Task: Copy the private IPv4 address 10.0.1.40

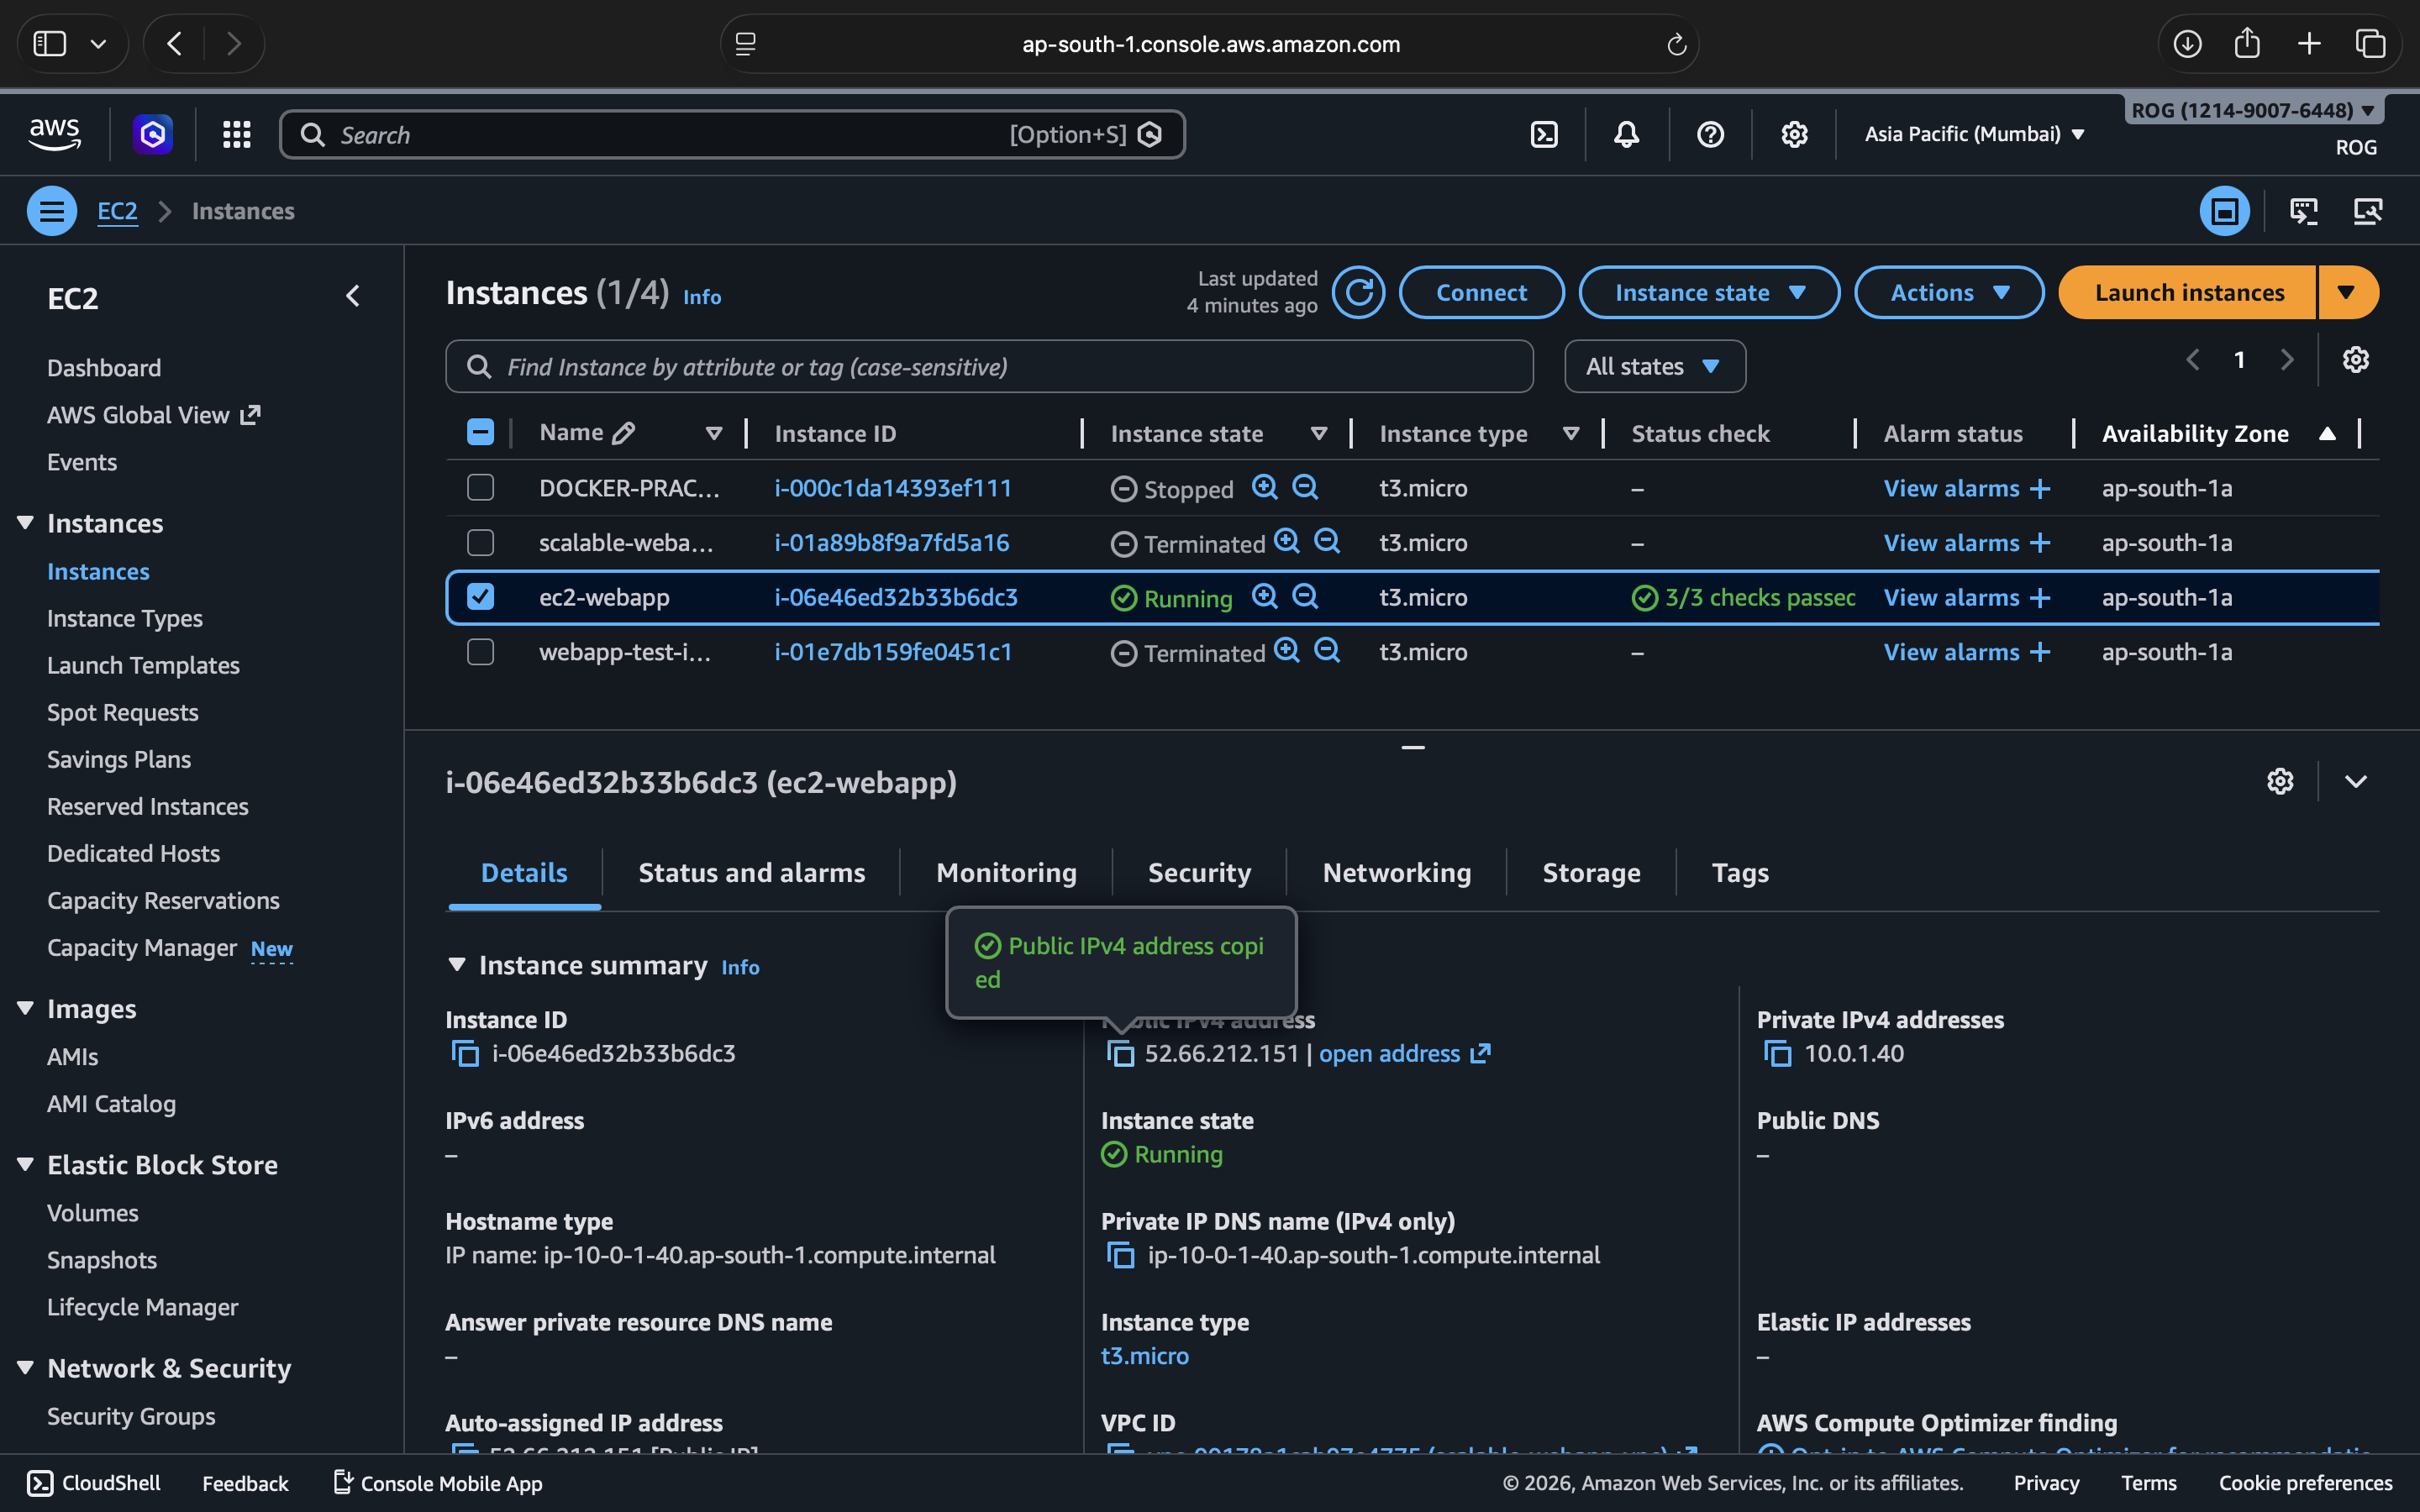Action: tap(1777, 1054)
